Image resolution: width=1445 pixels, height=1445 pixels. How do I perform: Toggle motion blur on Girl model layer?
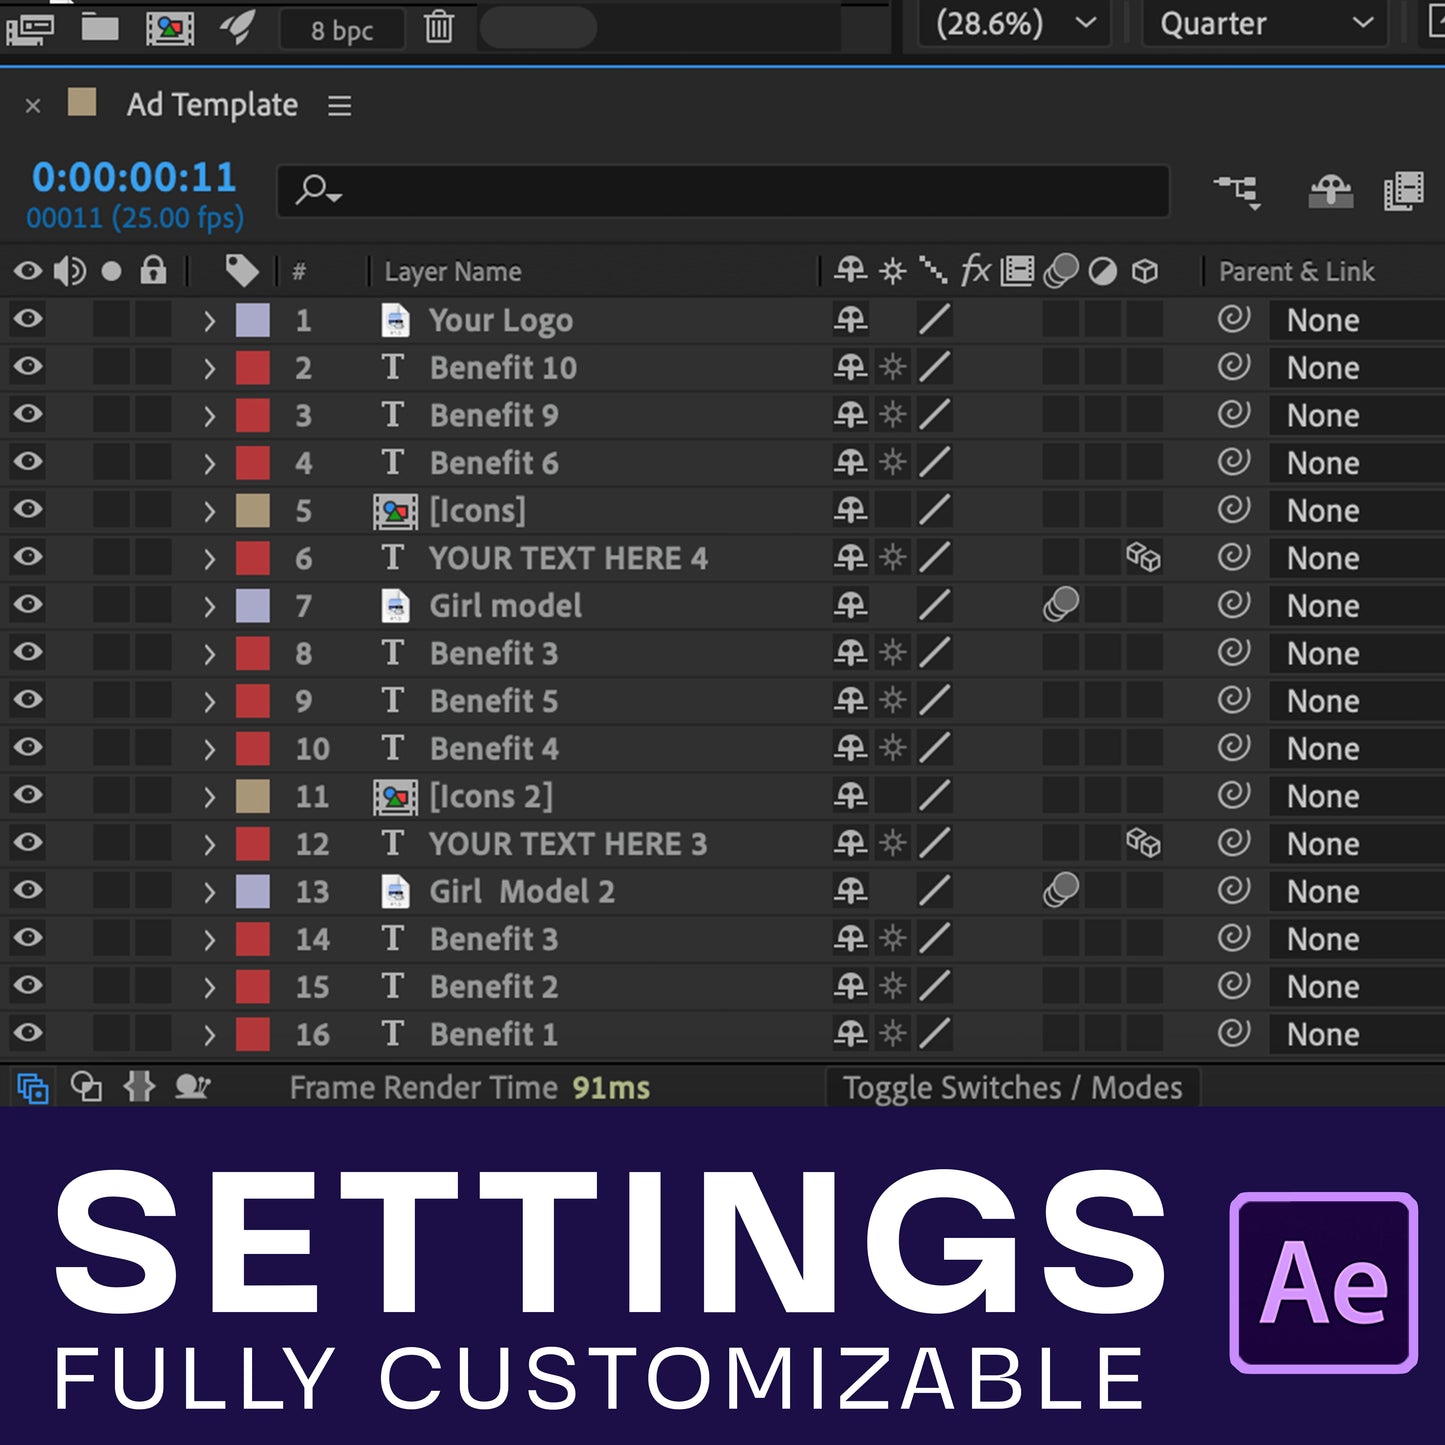(1060, 604)
